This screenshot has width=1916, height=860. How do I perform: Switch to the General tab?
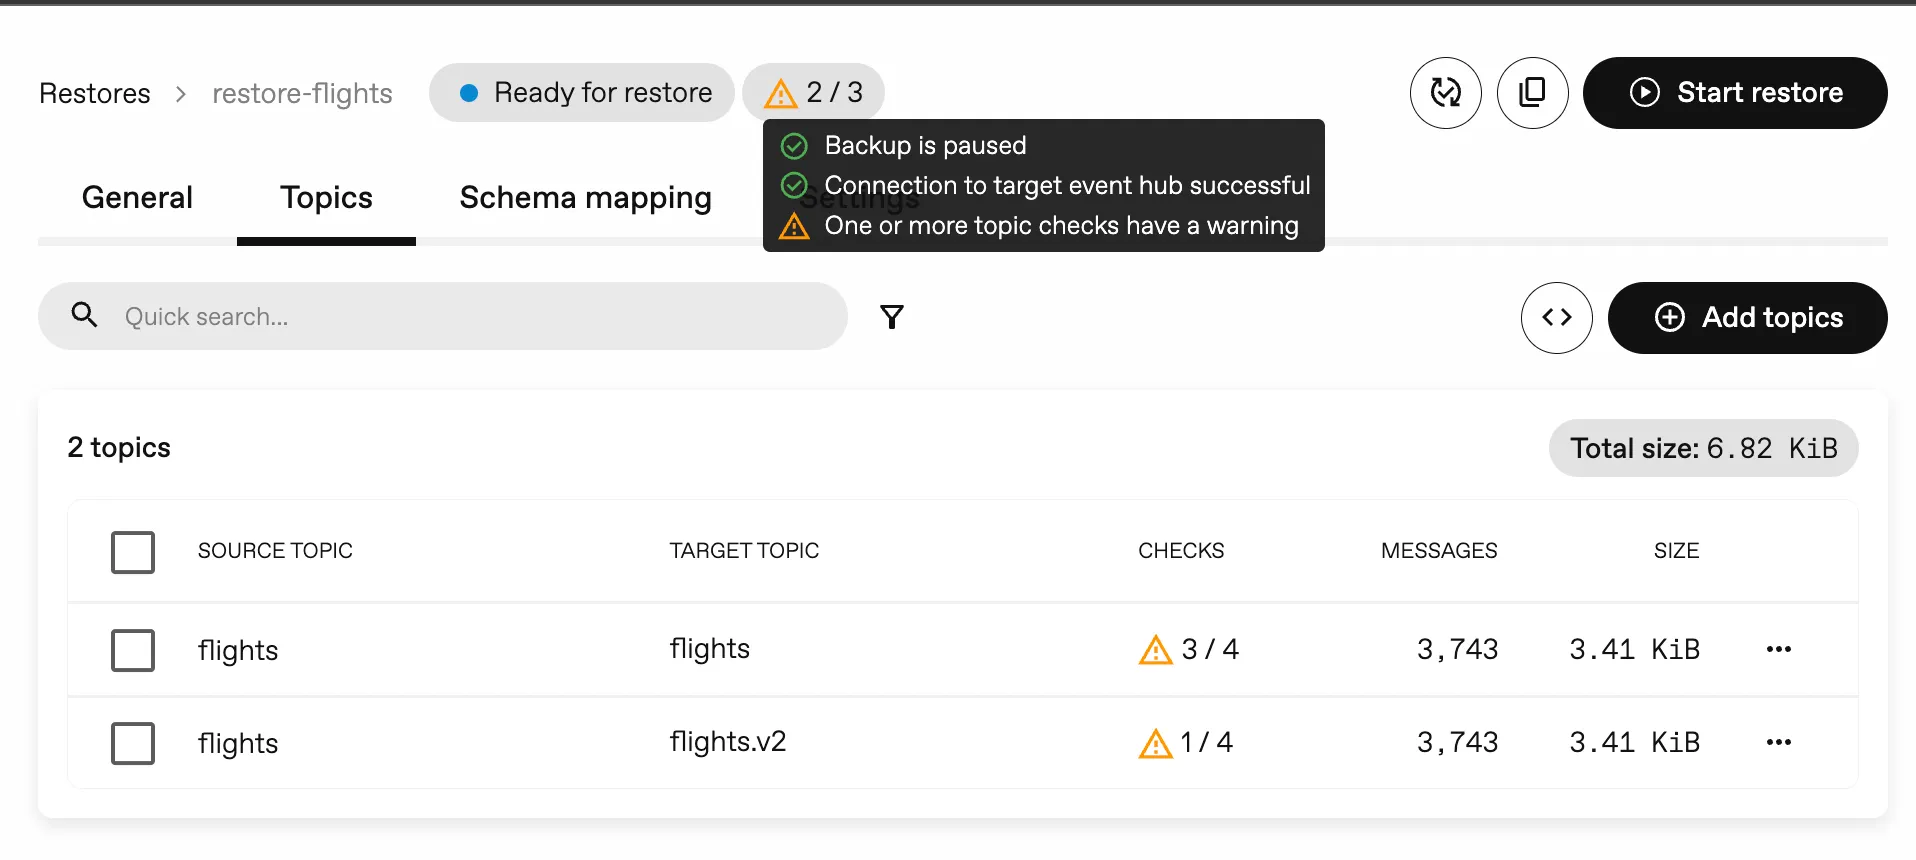pos(137,198)
